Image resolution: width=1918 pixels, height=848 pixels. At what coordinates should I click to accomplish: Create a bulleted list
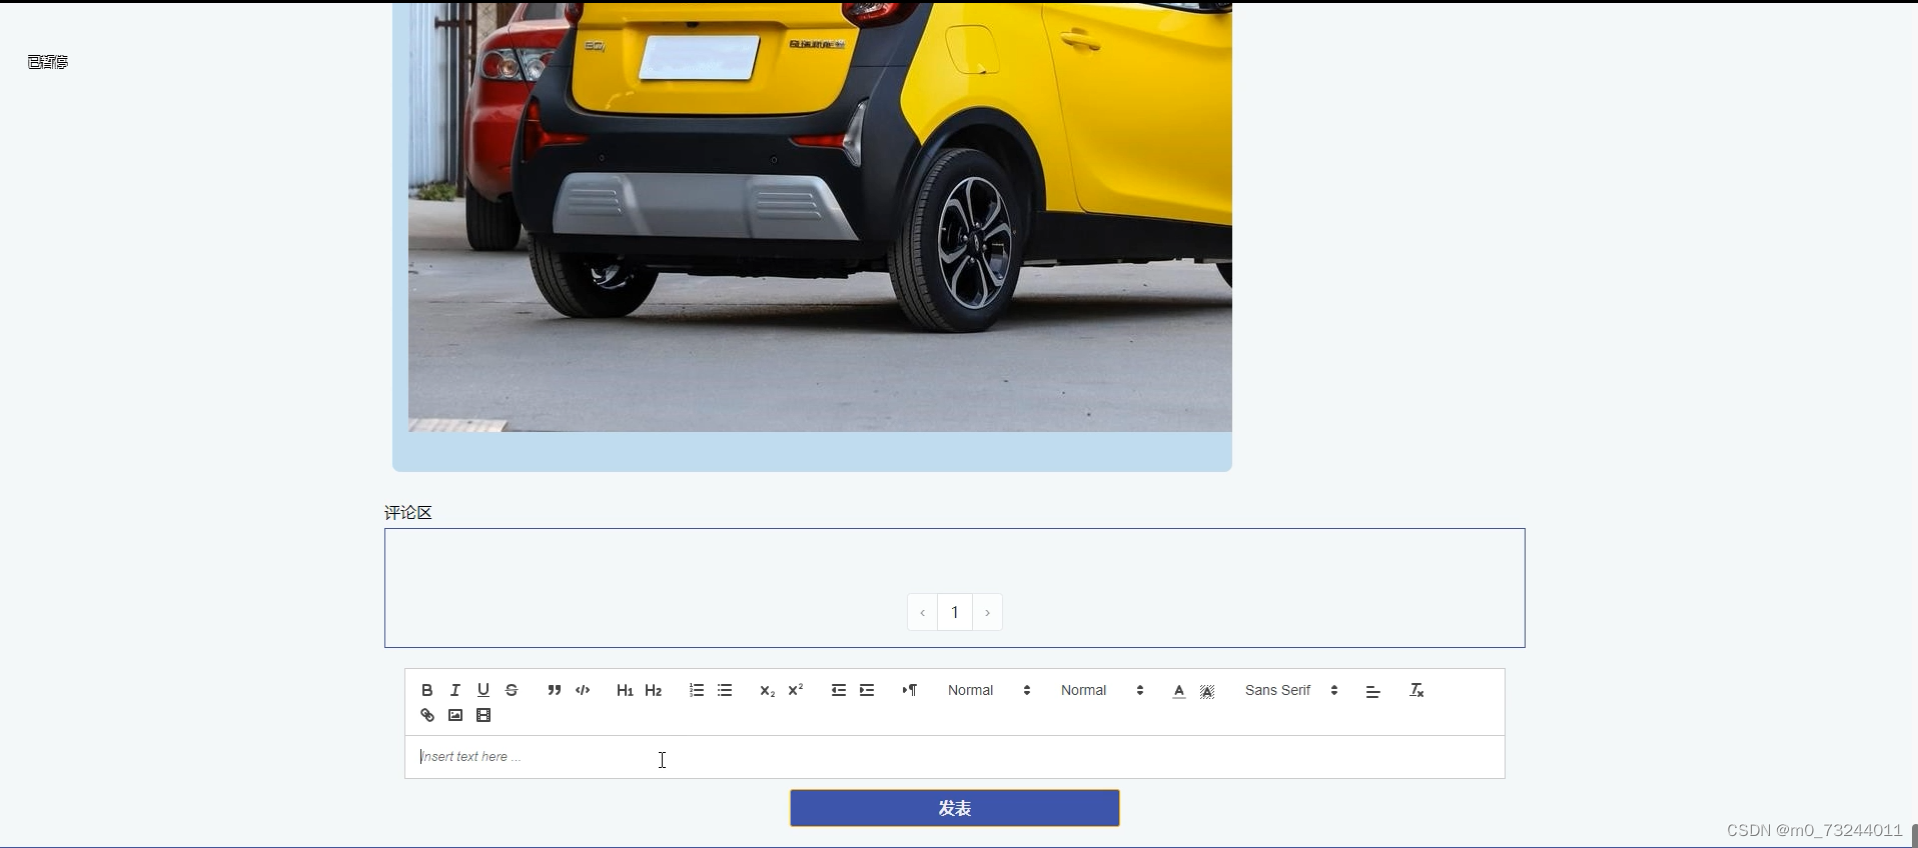click(x=725, y=690)
